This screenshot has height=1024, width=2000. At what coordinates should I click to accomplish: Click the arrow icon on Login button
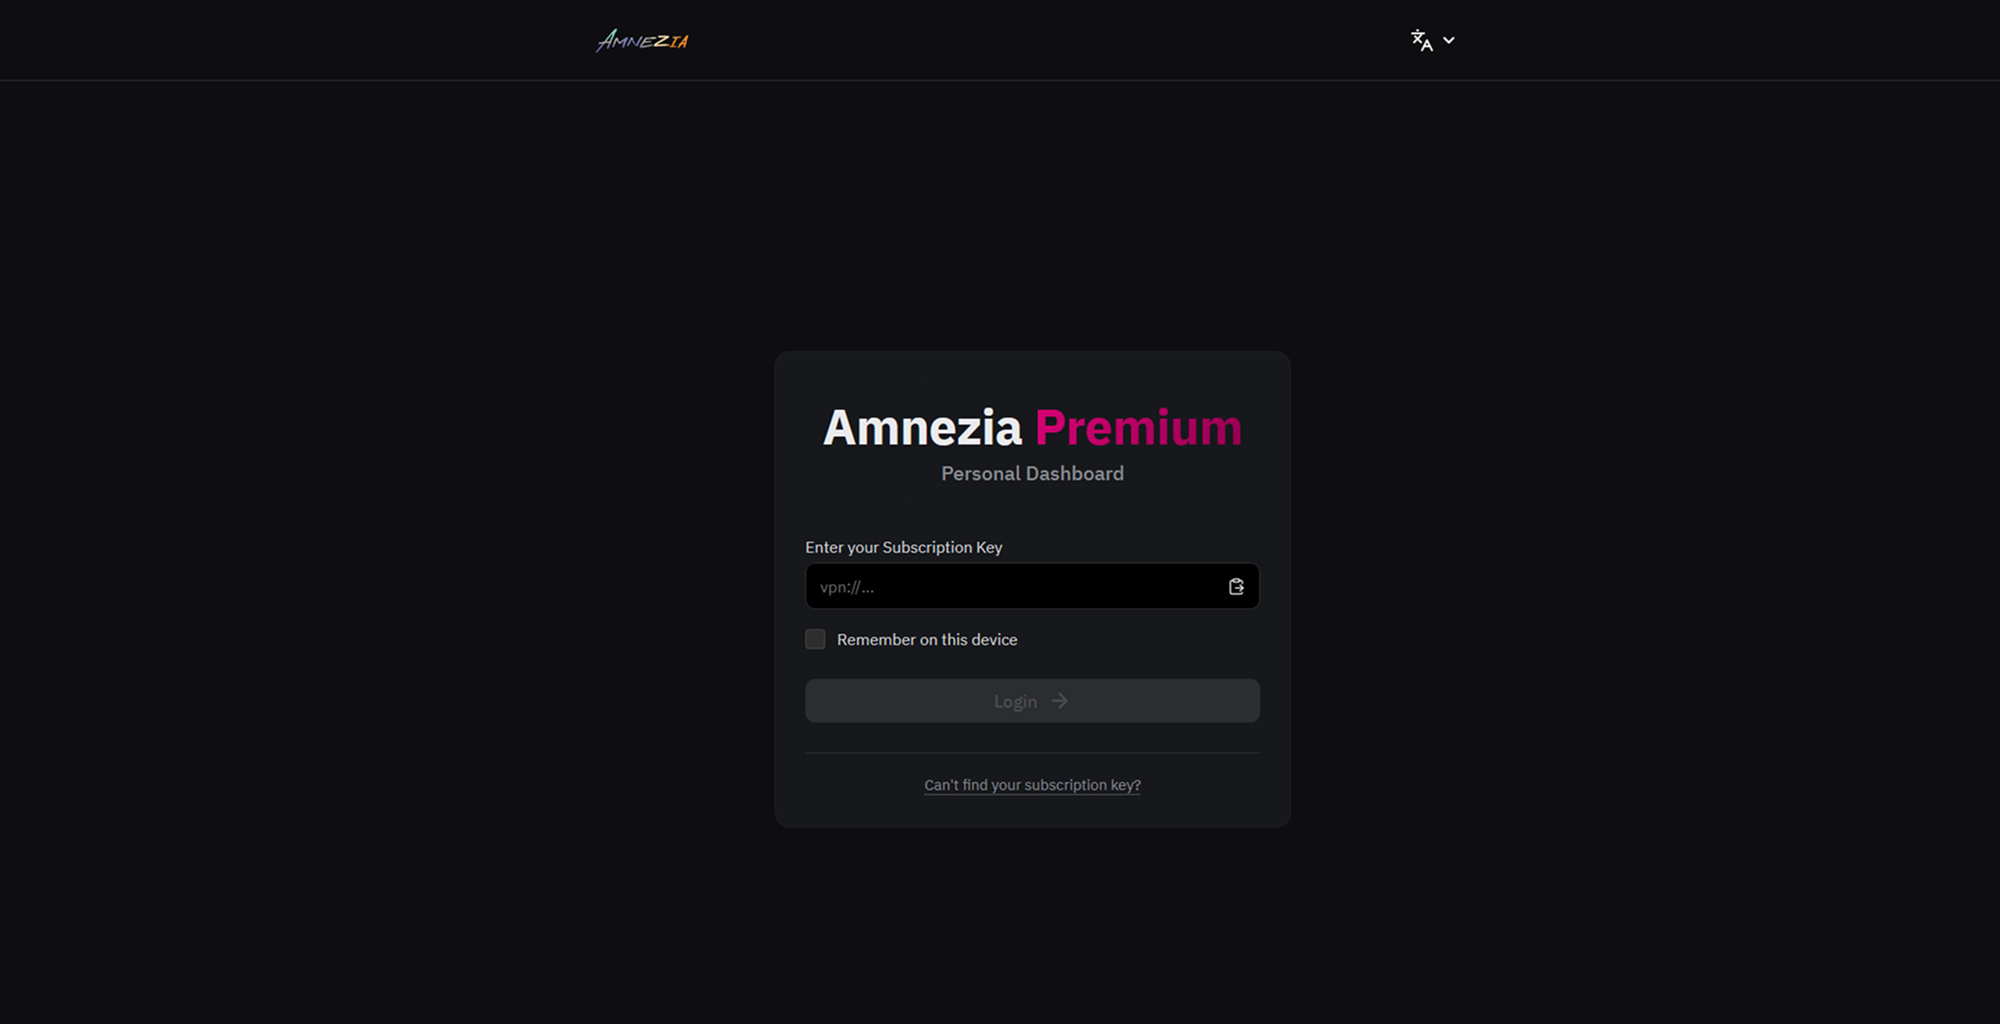tap(1060, 701)
